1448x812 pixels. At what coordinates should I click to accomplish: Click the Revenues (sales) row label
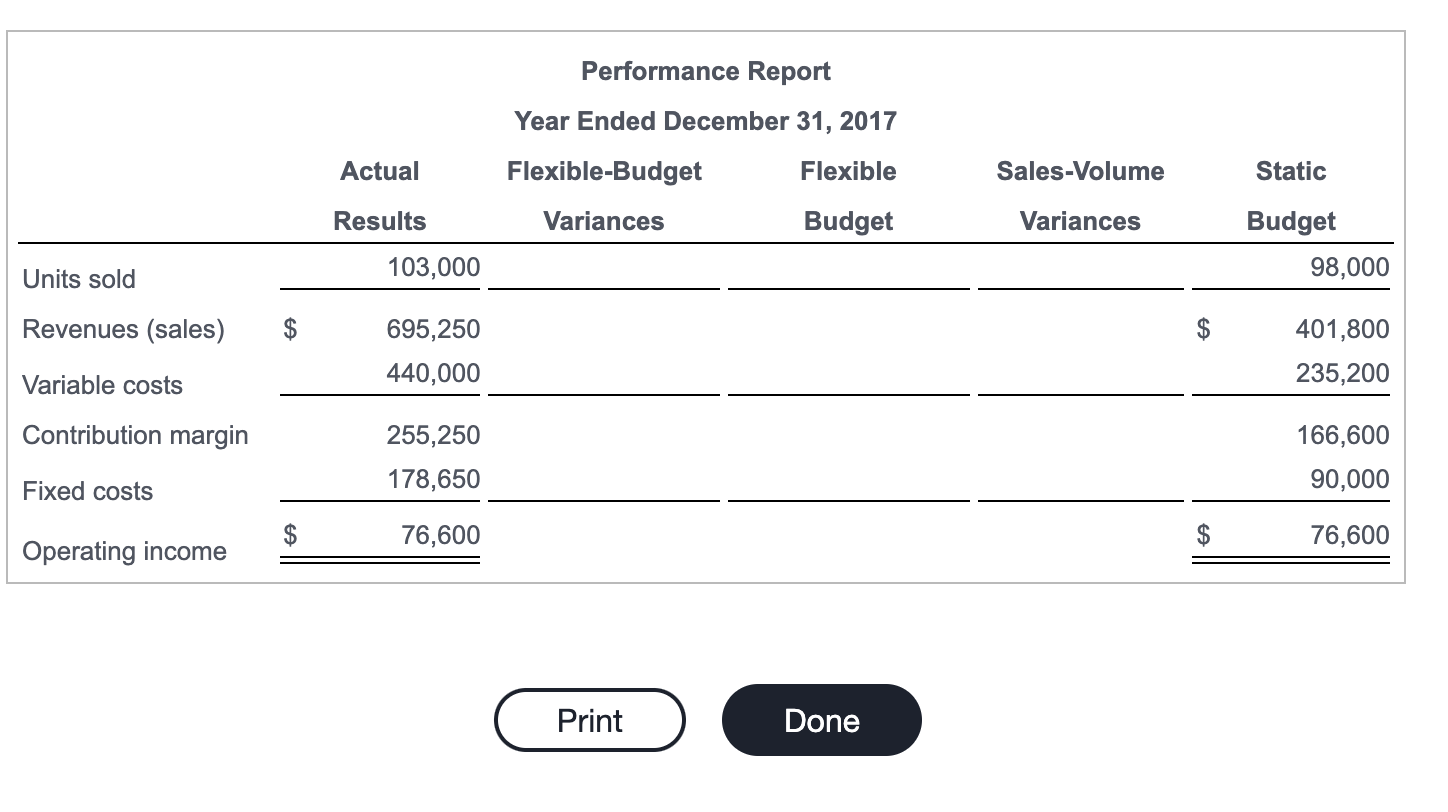(x=123, y=329)
